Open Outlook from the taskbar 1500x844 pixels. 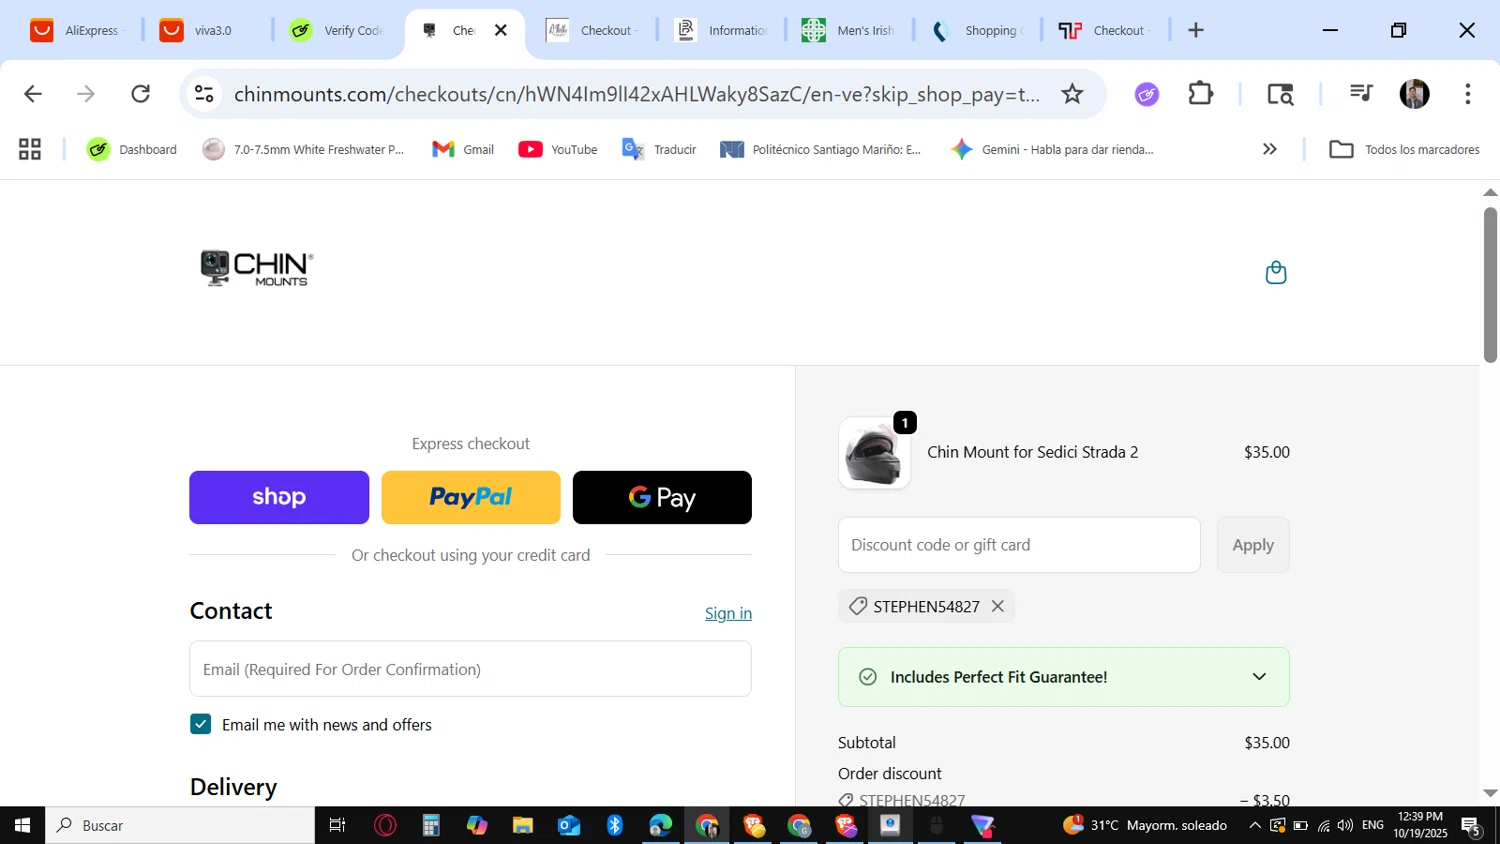pyautogui.click(x=569, y=825)
